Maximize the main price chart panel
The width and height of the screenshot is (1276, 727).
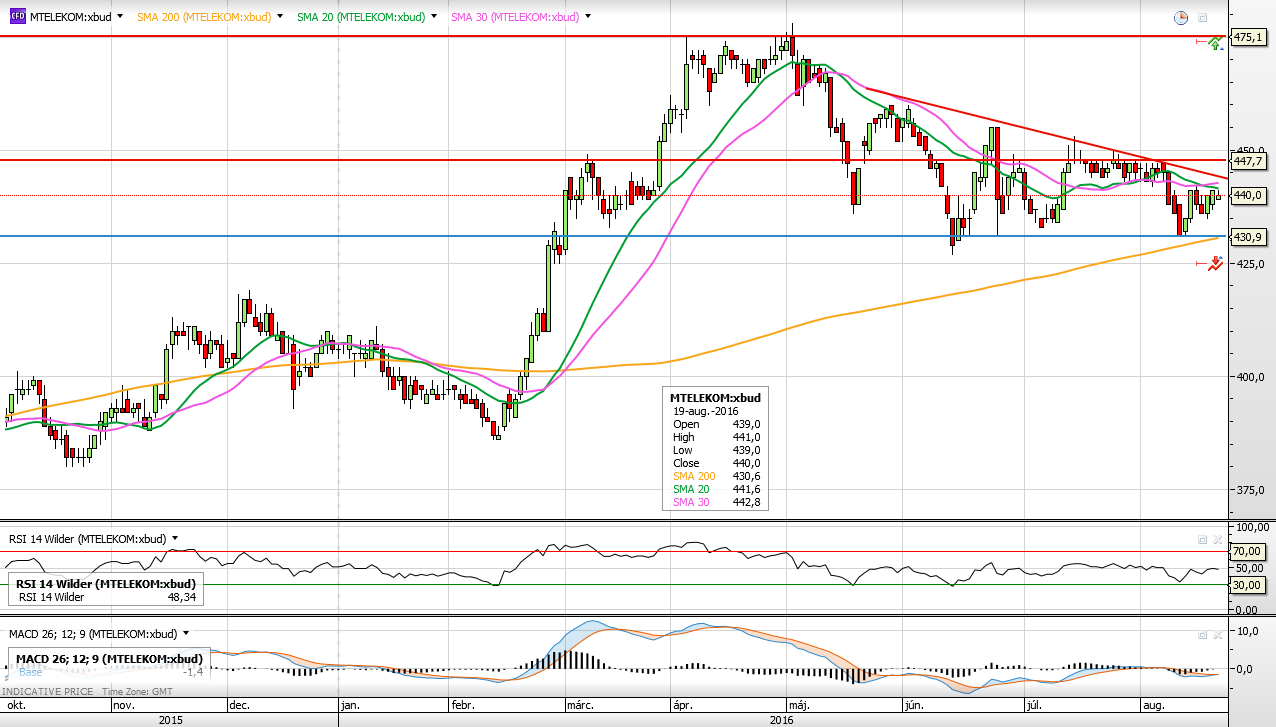pyautogui.click(x=1203, y=18)
